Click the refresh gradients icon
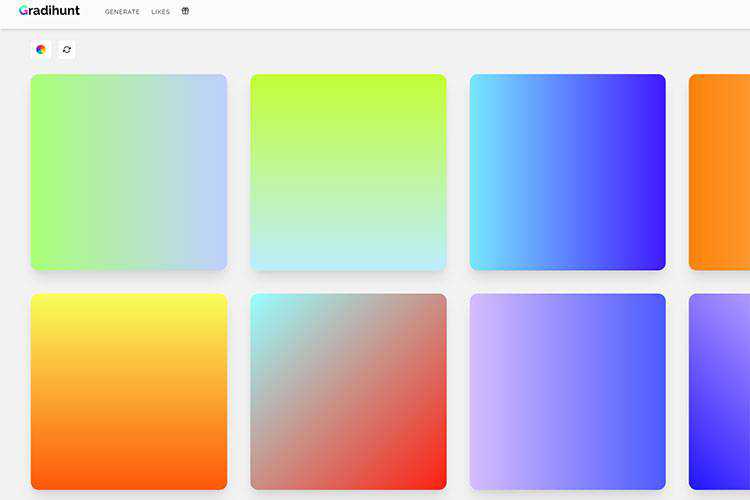Viewport: 750px width, 500px height. (x=67, y=49)
